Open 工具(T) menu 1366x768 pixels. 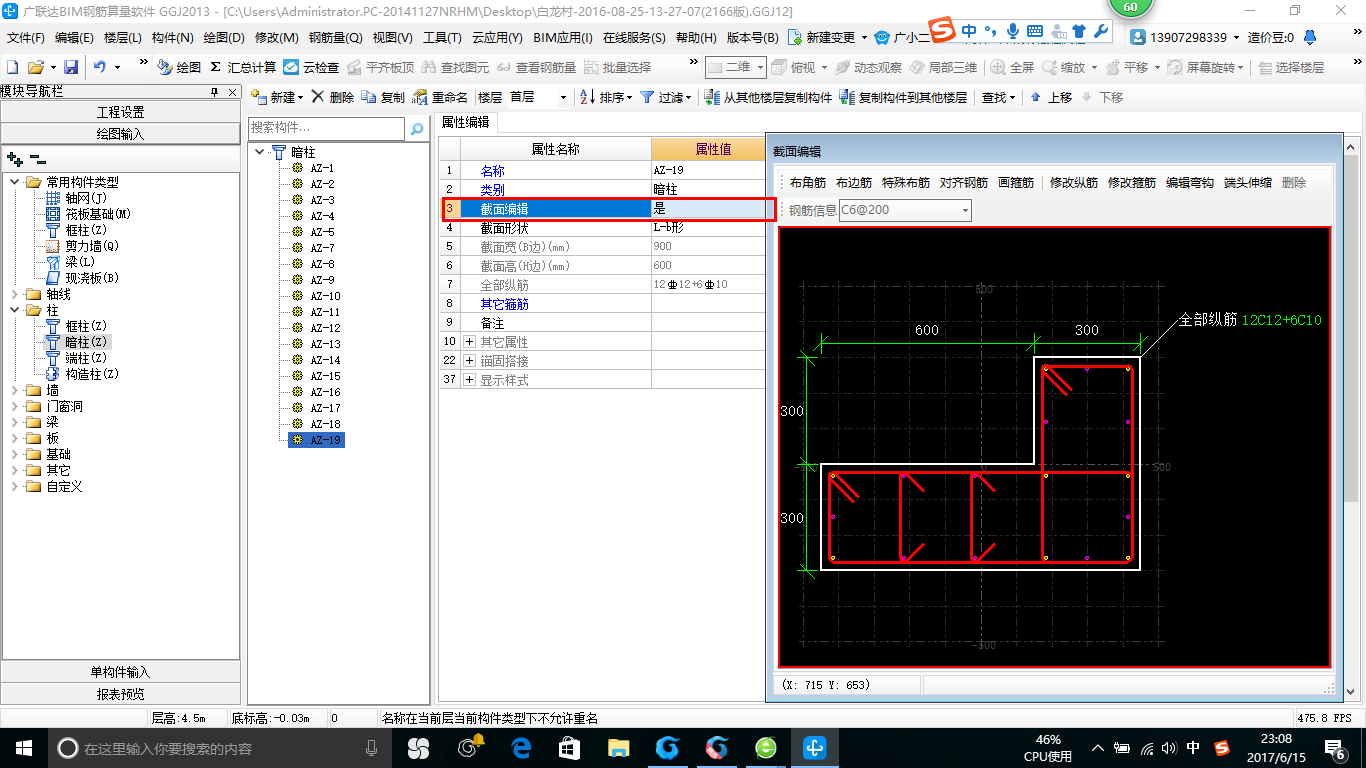tap(442, 38)
